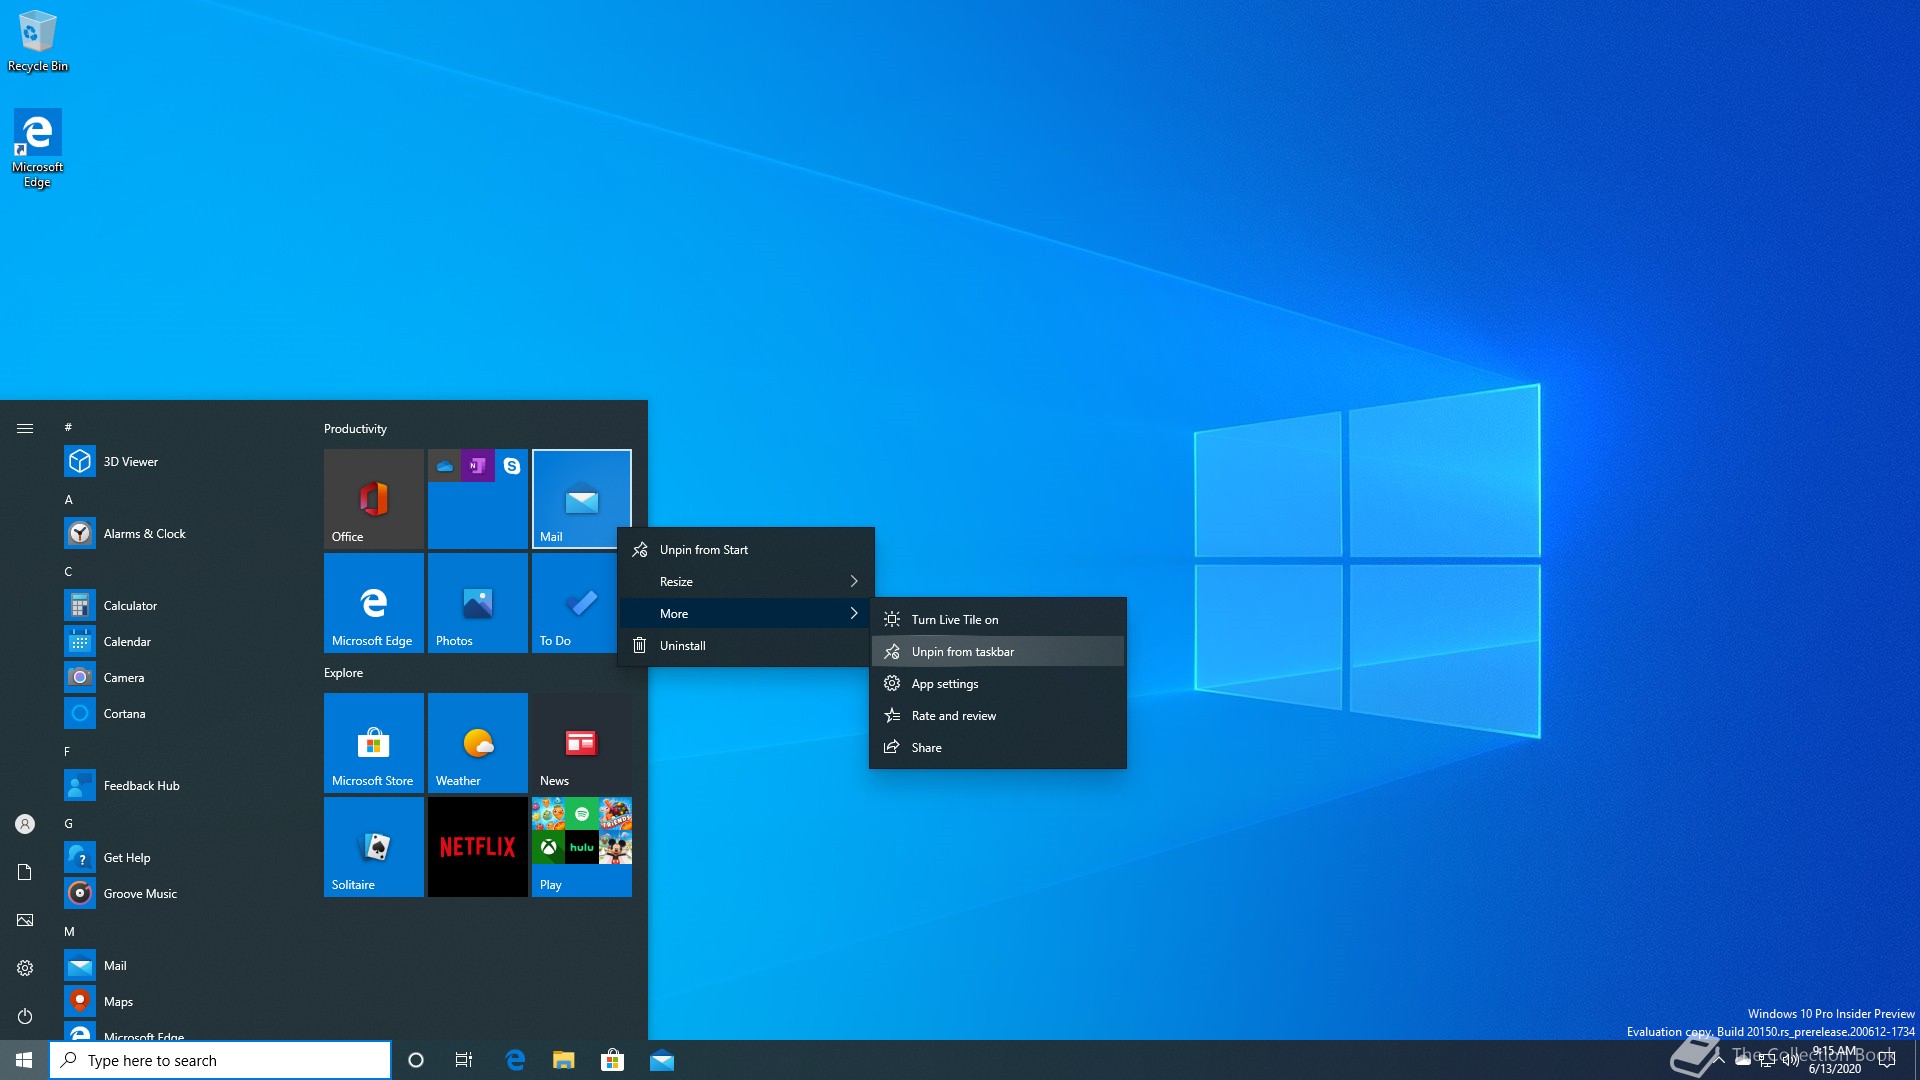This screenshot has height=1080, width=1920.
Task: Open Task View on taskbar
Action: tap(464, 1060)
